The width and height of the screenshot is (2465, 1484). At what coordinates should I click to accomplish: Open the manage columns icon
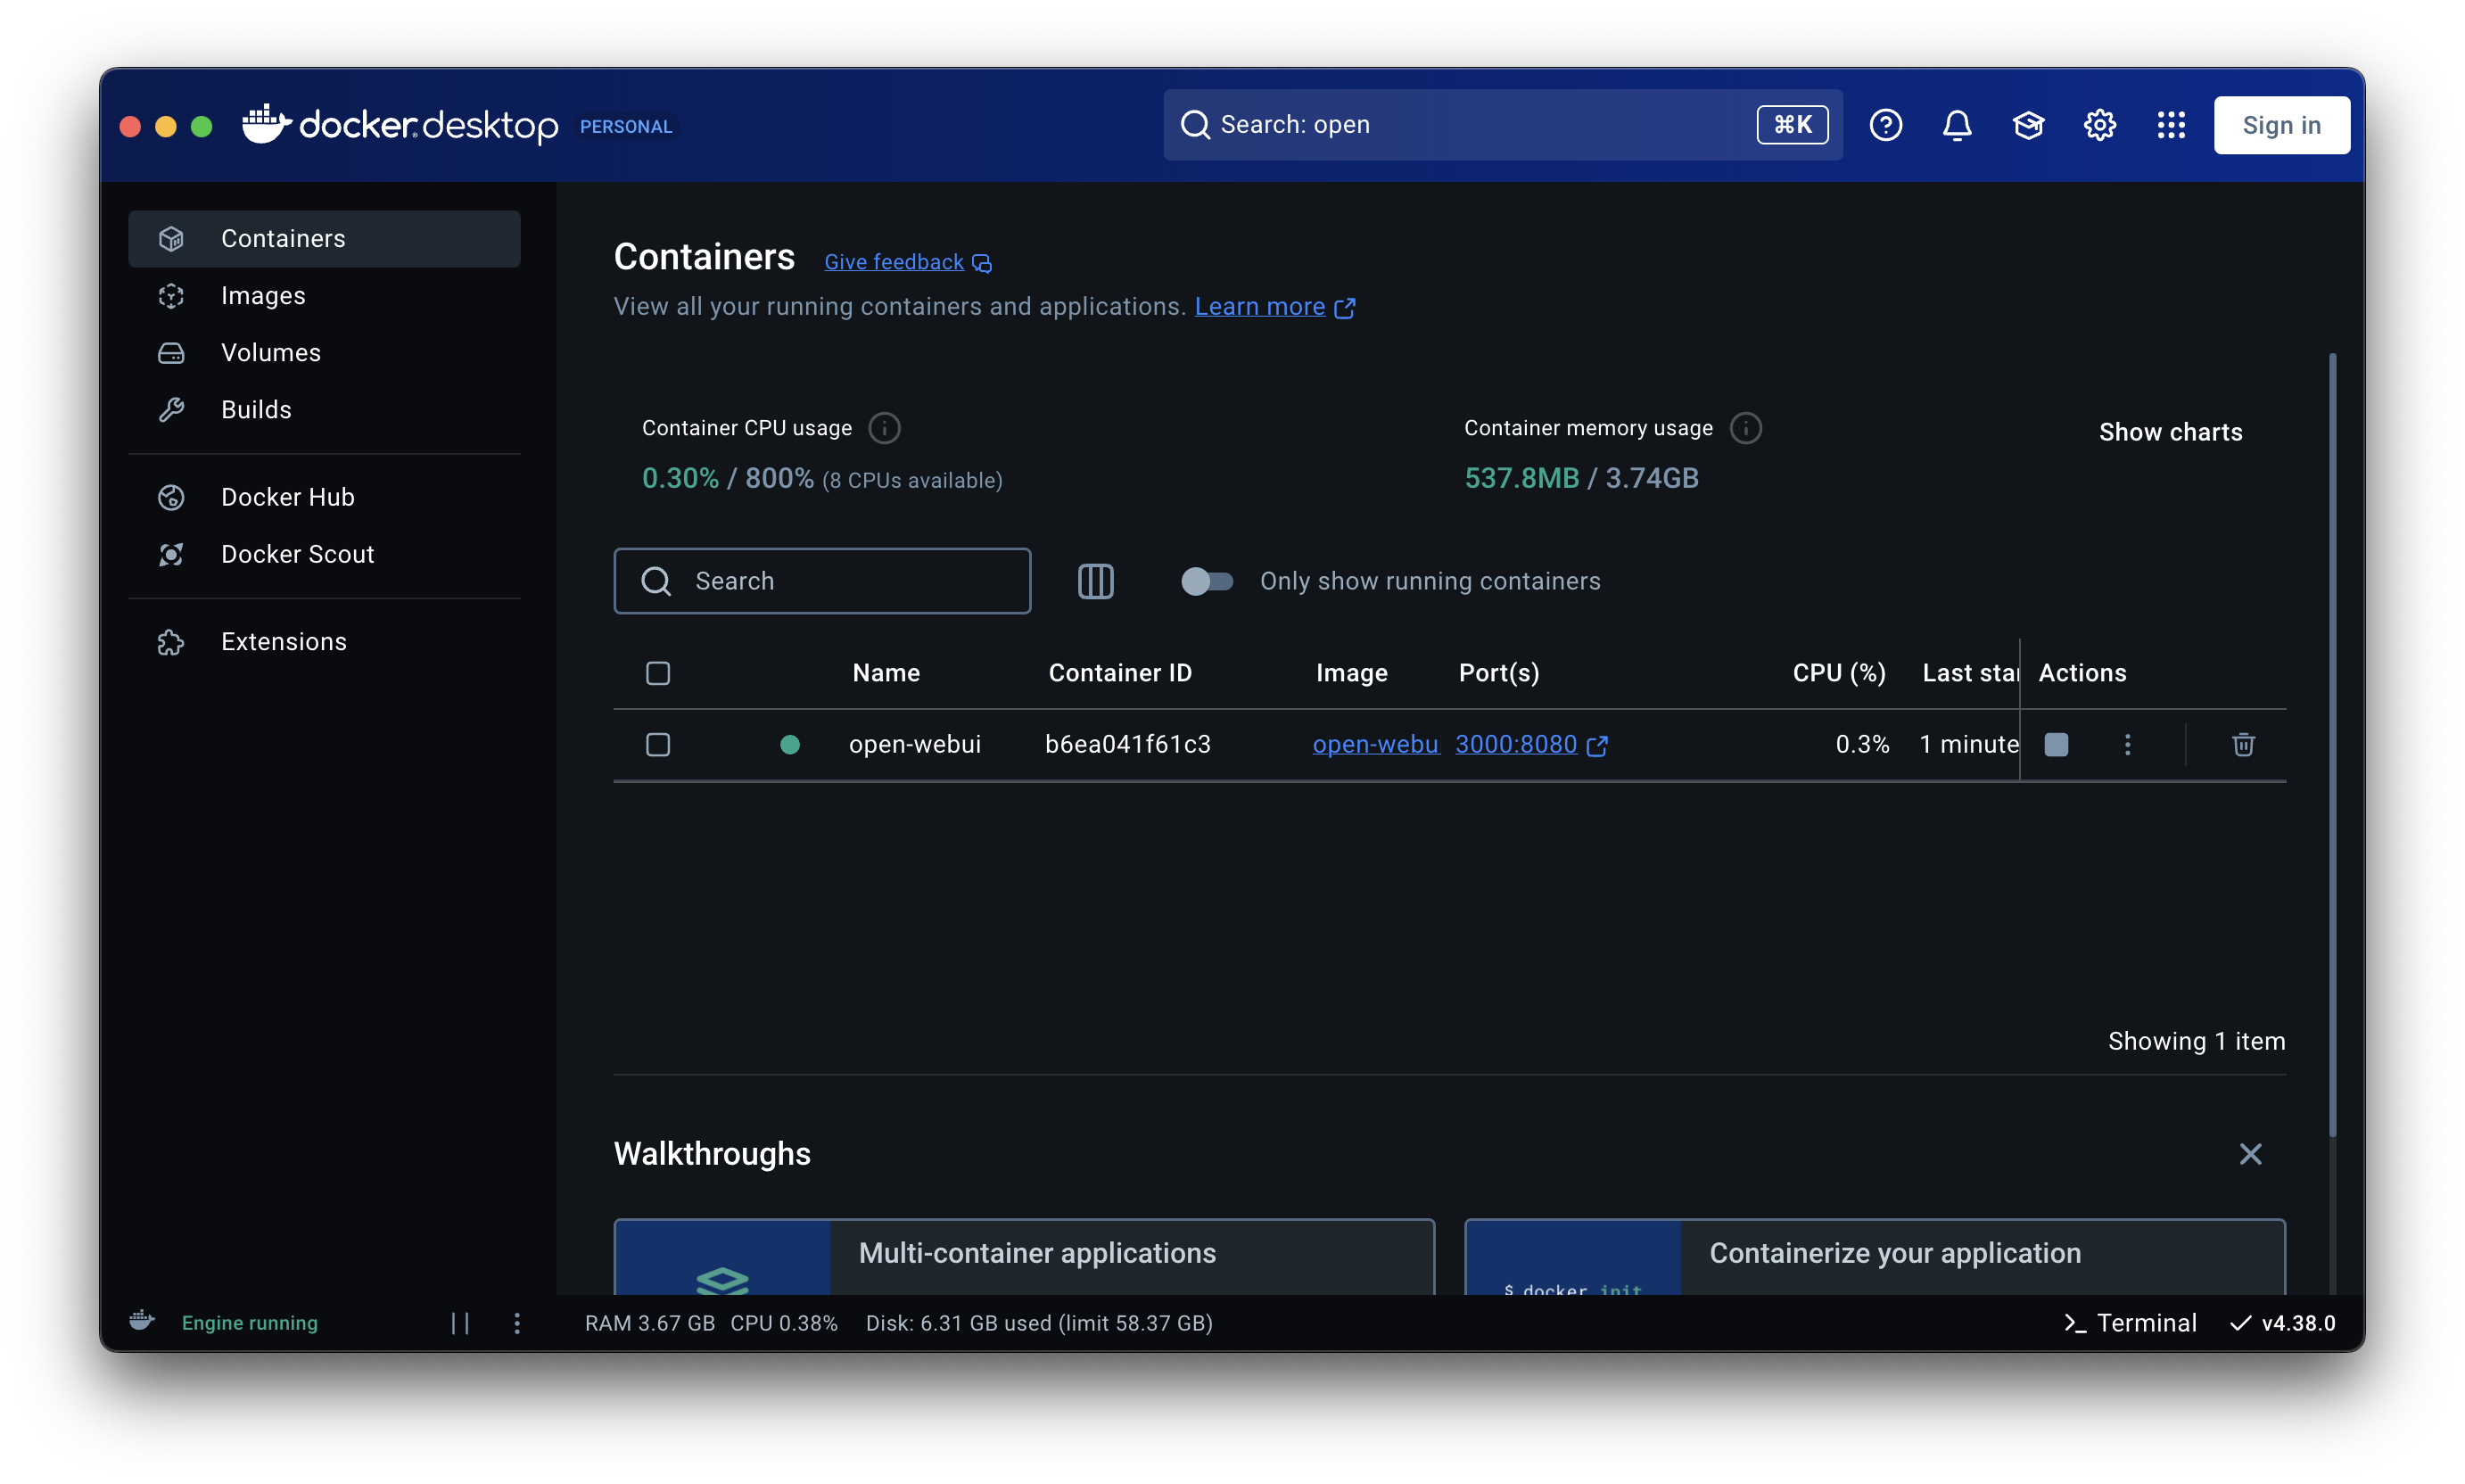point(1095,581)
